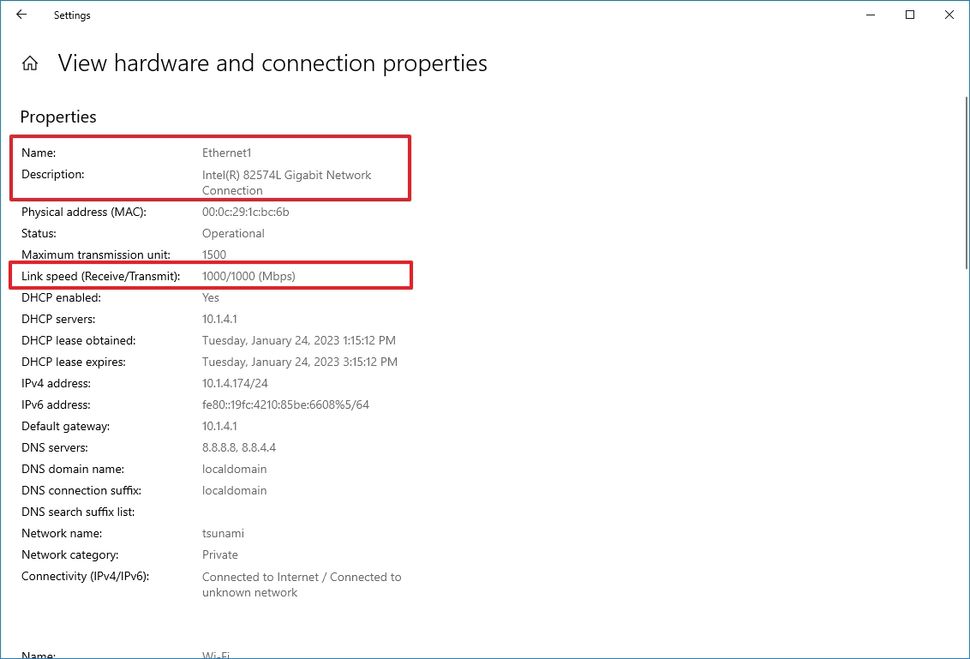This screenshot has height=659, width=970.
Task: Select the network name tsunami
Action: (222, 533)
